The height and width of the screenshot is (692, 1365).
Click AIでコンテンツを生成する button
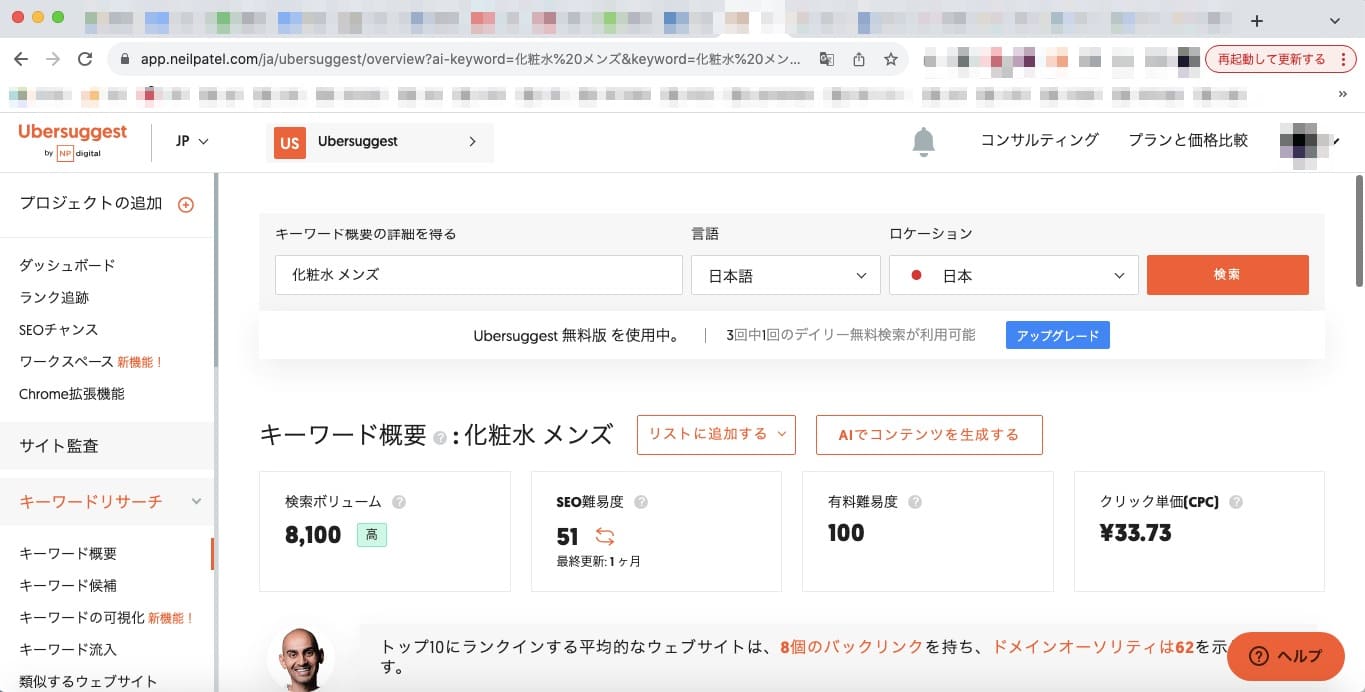[x=929, y=435]
